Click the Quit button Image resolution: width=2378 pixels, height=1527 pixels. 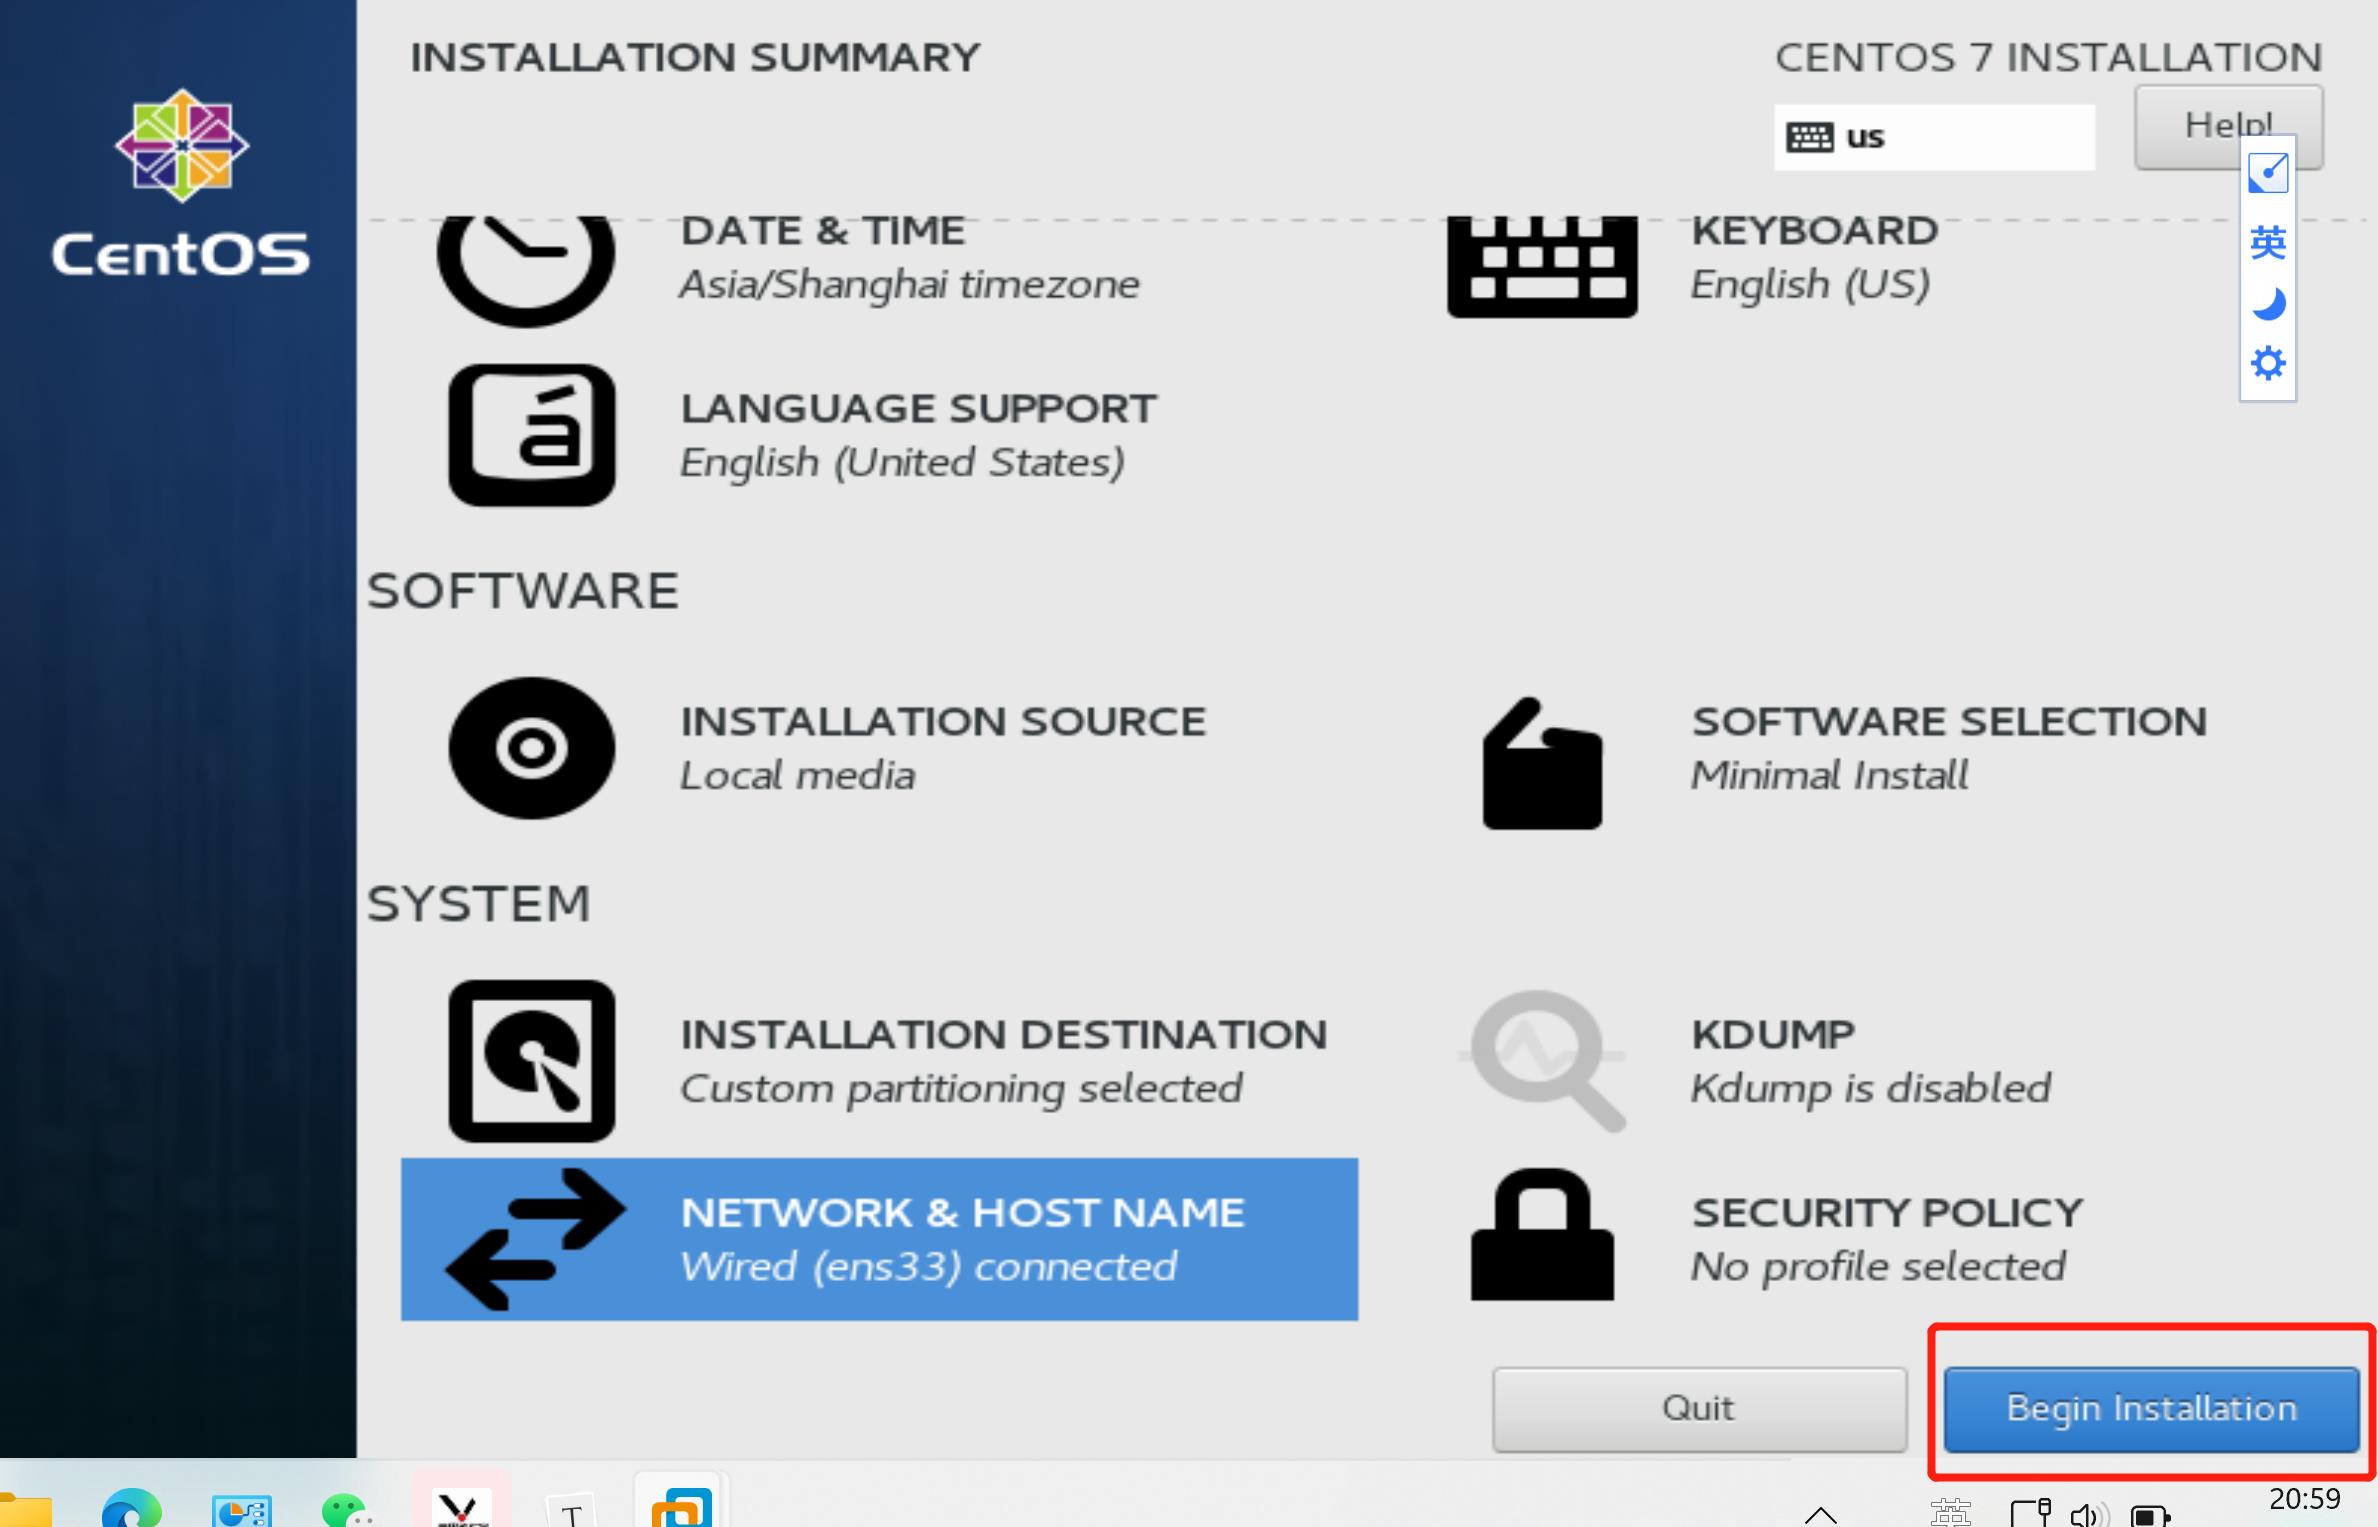coord(1699,1409)
